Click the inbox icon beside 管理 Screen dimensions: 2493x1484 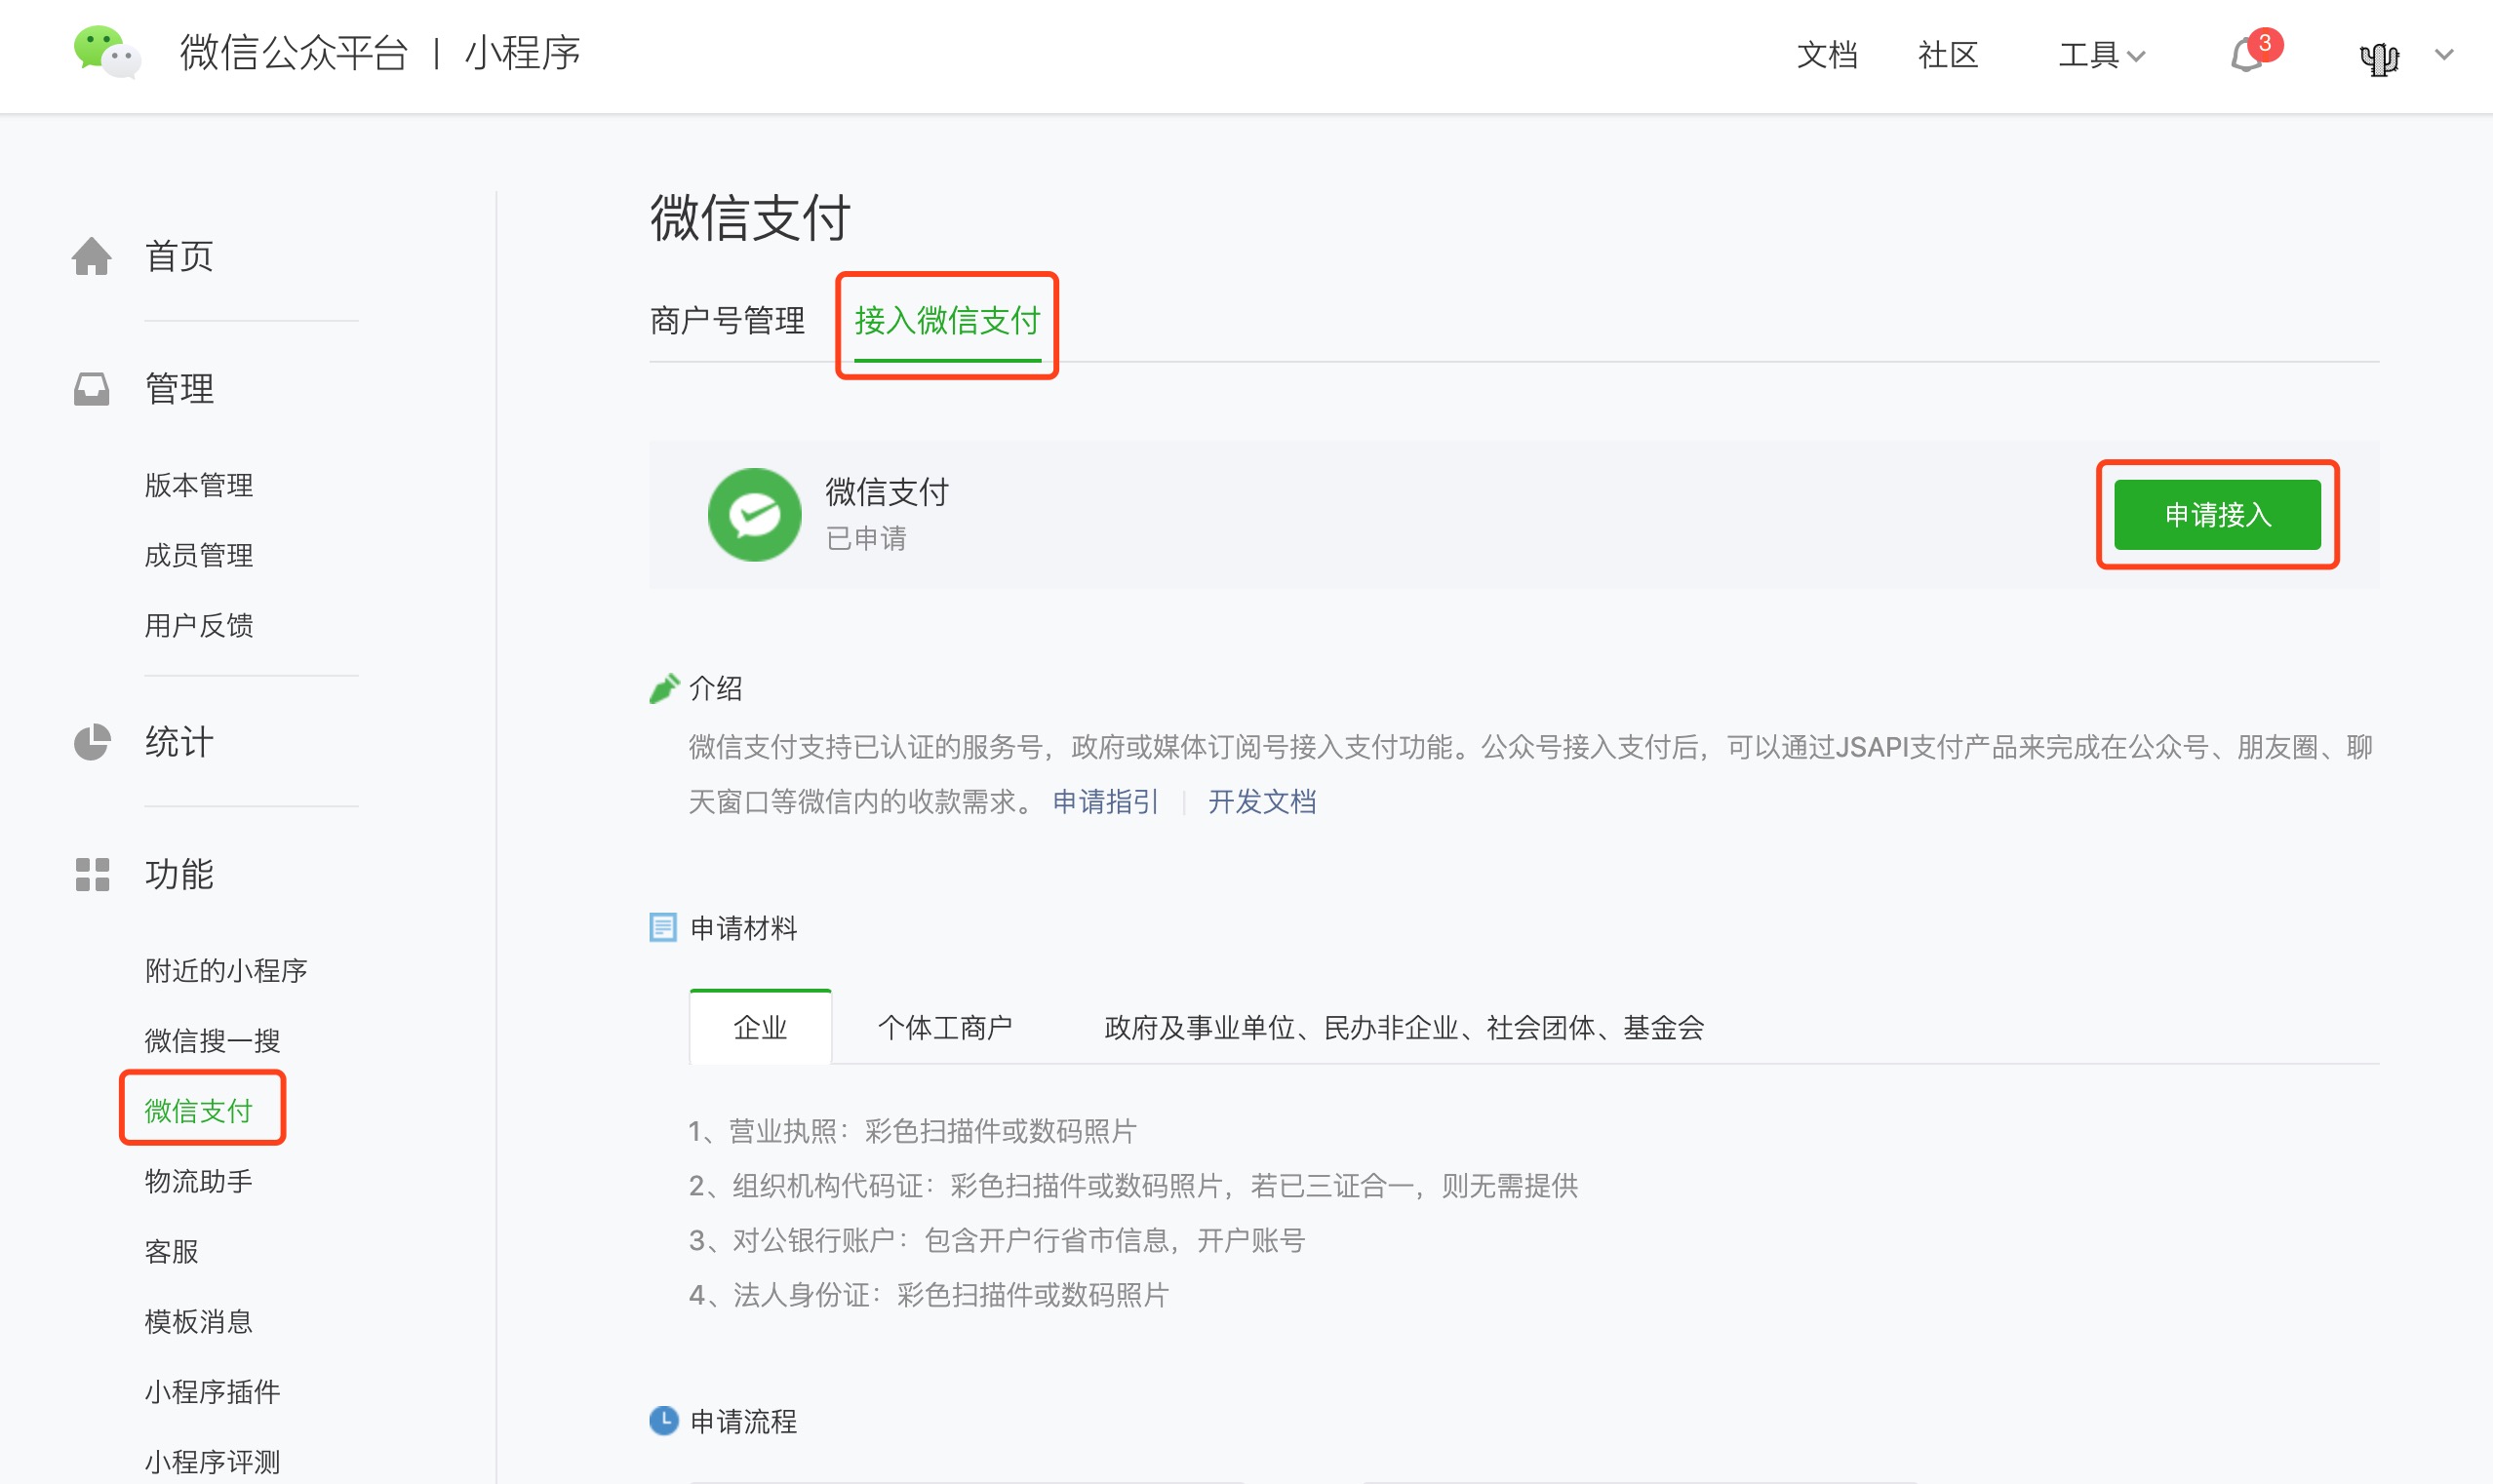point(92,389)
